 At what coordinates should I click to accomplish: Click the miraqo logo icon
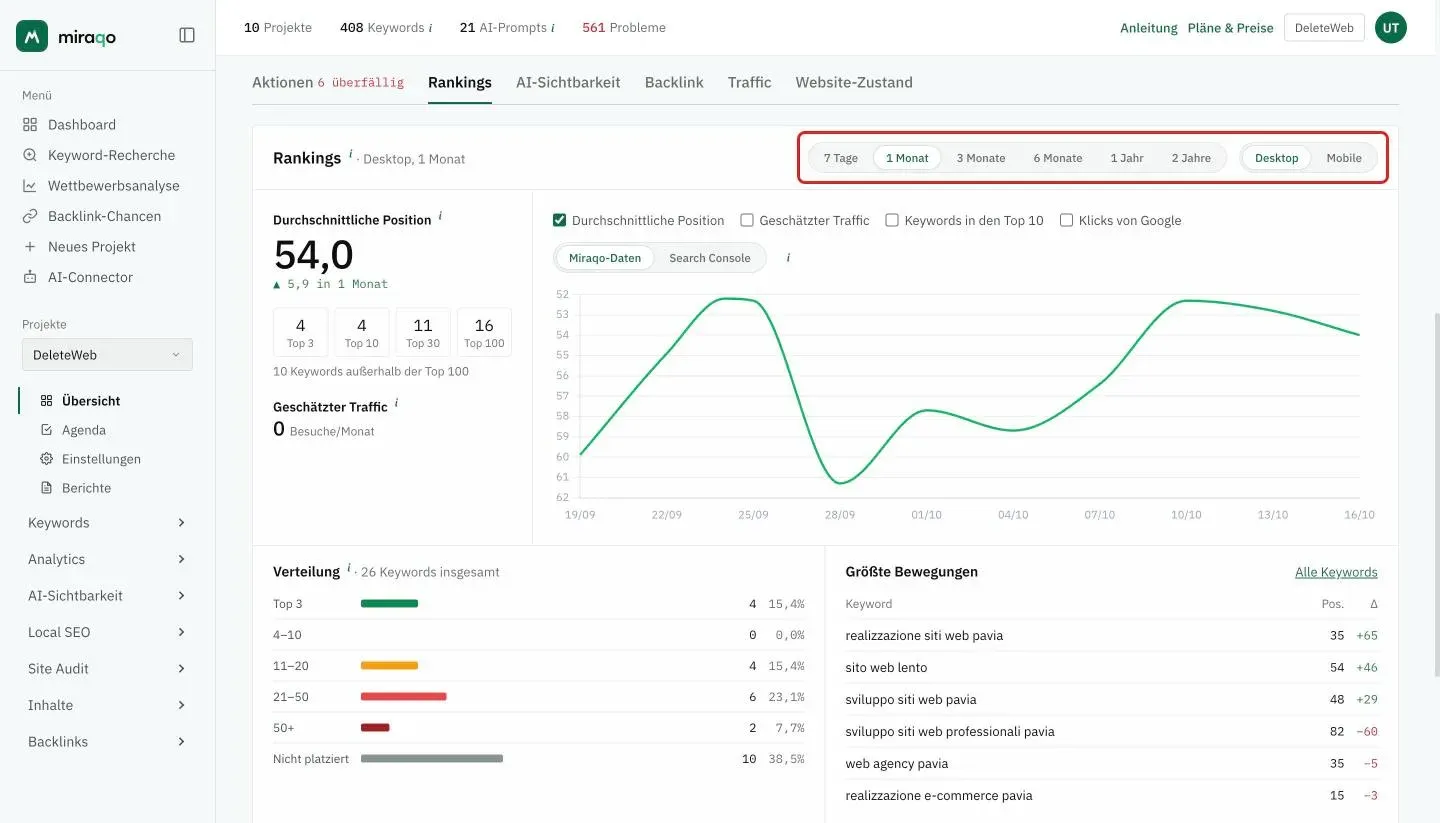click(x=32, y=36)
